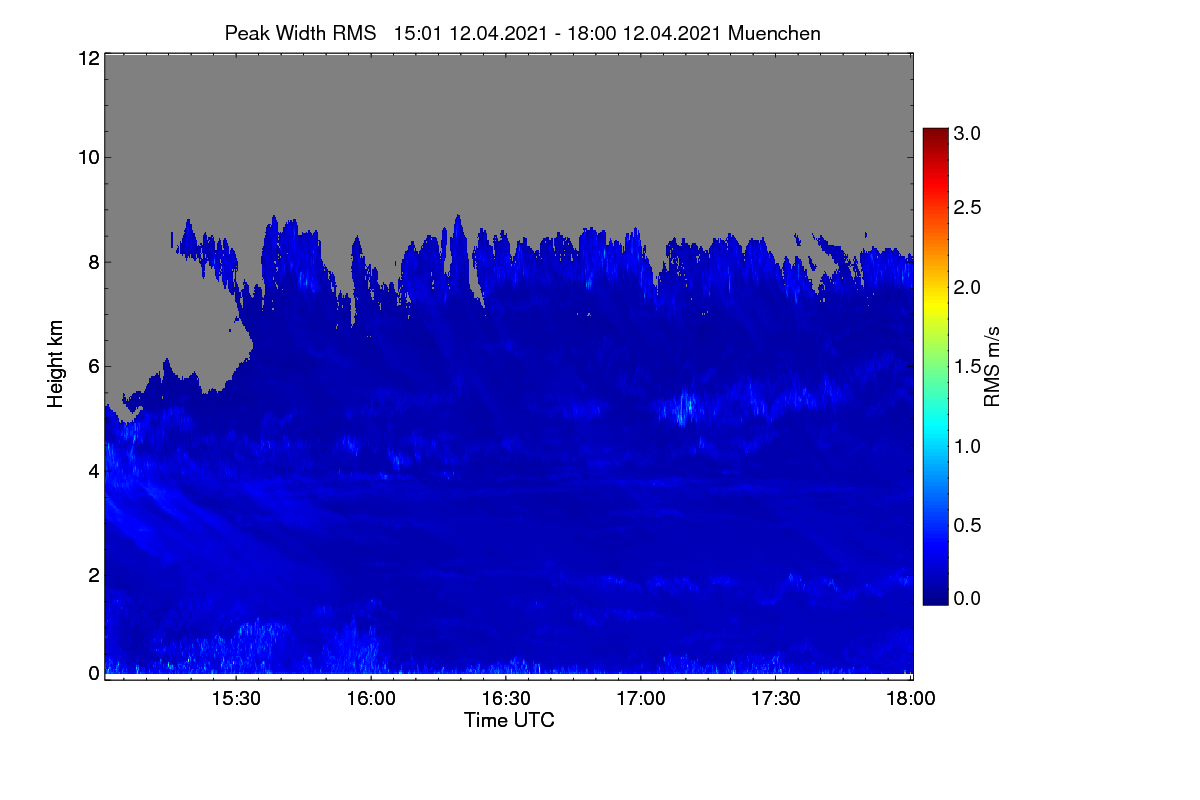
Task: Click the colorbar value 0.0
Action: pyautogui.click(x=967, y=598)
